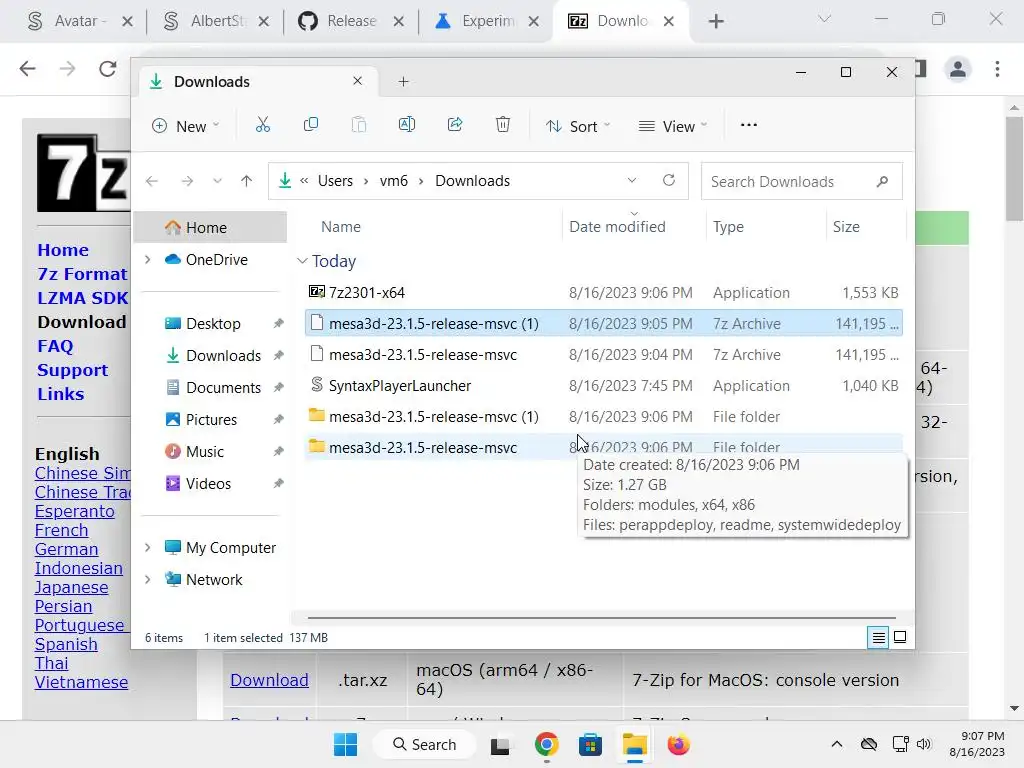Select Home in the navigation pane
This screenshot has height=768, width=1024.
point(210,227)
